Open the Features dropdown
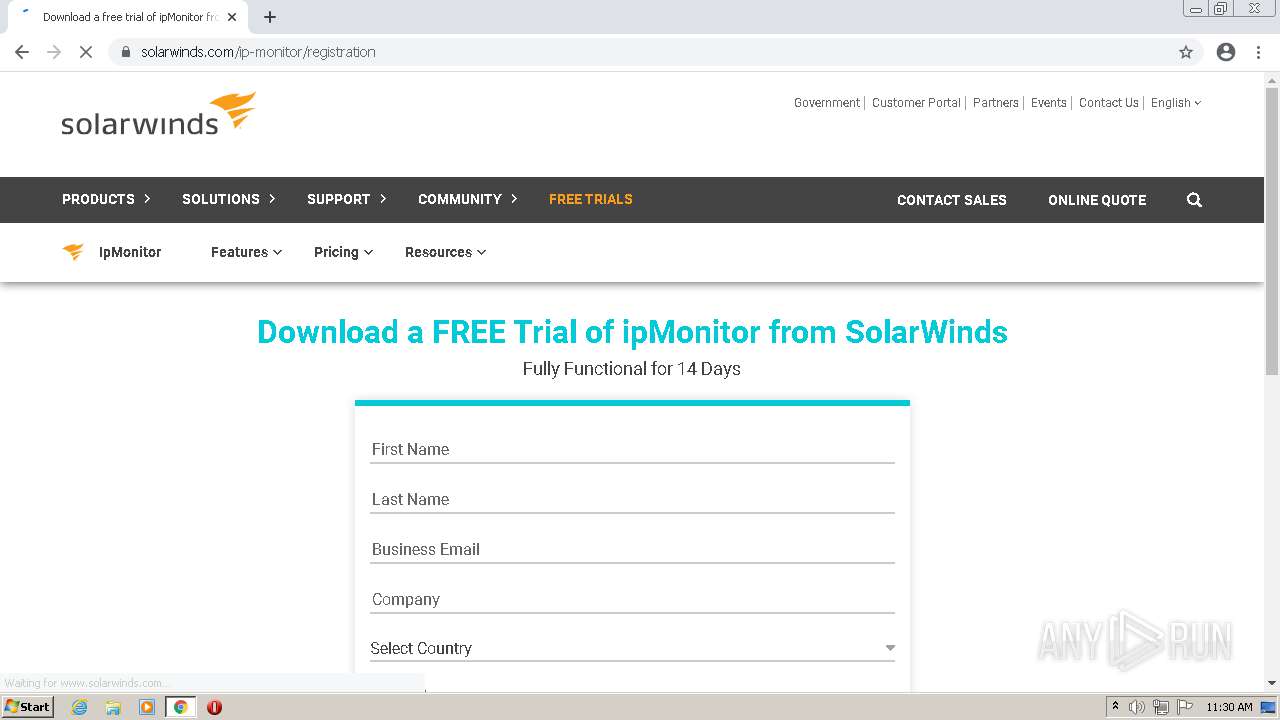This screenshot has height=720, width=1280. coord(246,252)
